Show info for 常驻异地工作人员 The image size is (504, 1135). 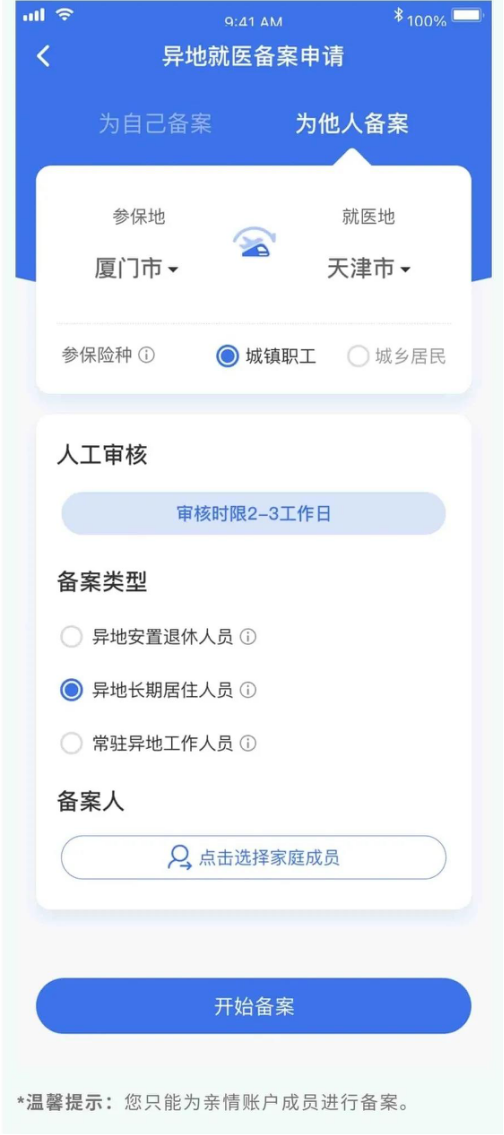[x=248, y=743]
